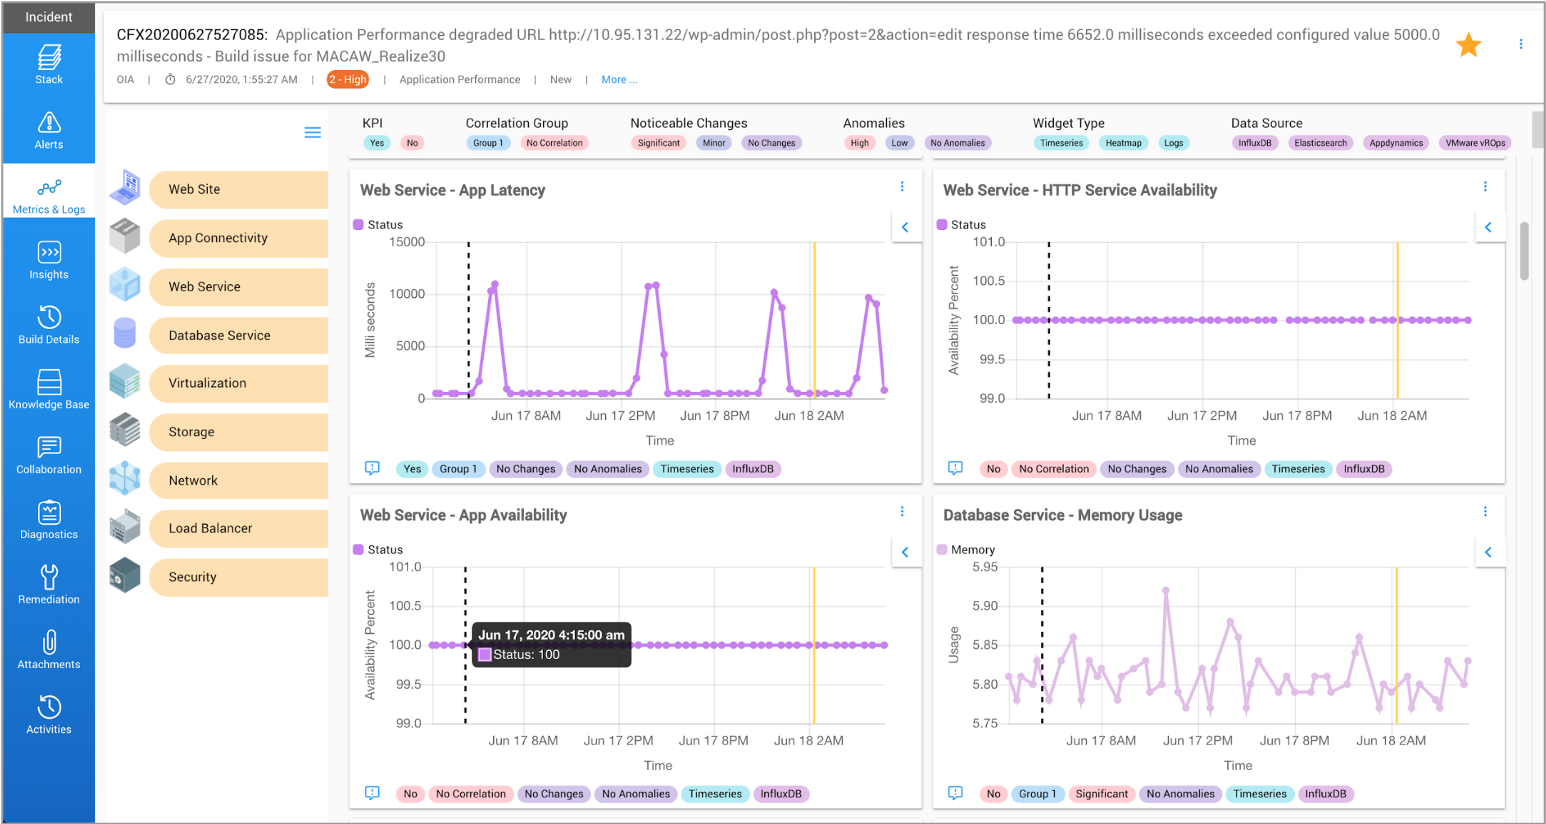Collapse the Database Service Memory Usage panel
The width and height of the screenshot is (1546, 824).
pos(1489,551)
